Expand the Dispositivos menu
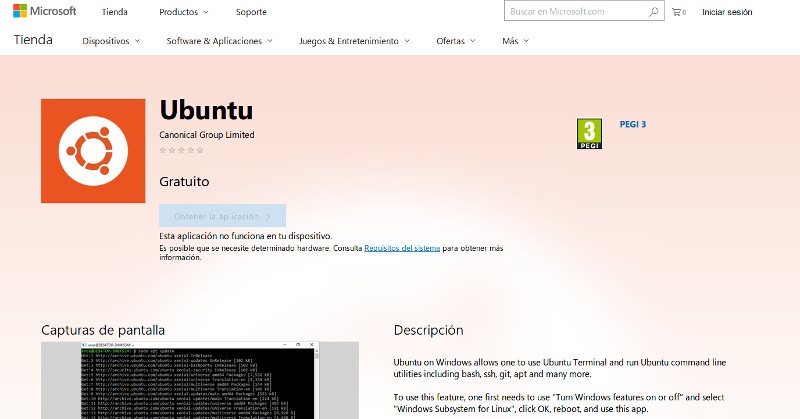Viewport: 800px width, 419px height. [110, 41]
